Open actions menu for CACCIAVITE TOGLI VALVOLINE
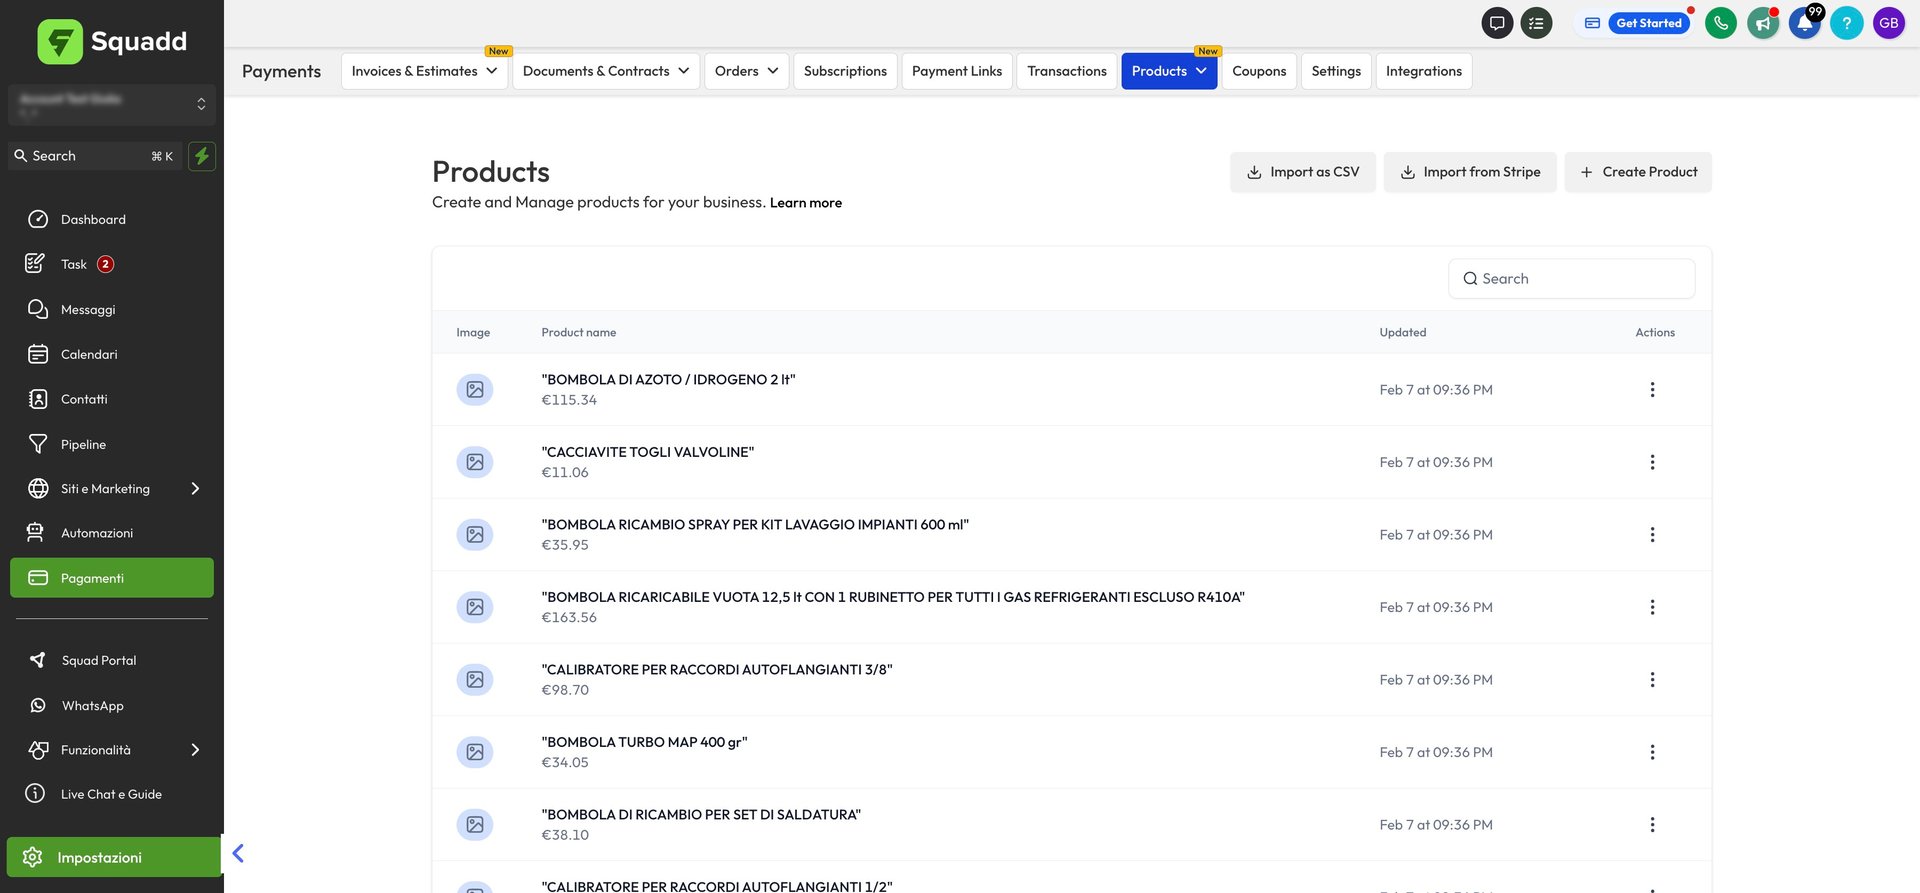The height and width of the screenshot is (893, 1920). point(1652,462)
